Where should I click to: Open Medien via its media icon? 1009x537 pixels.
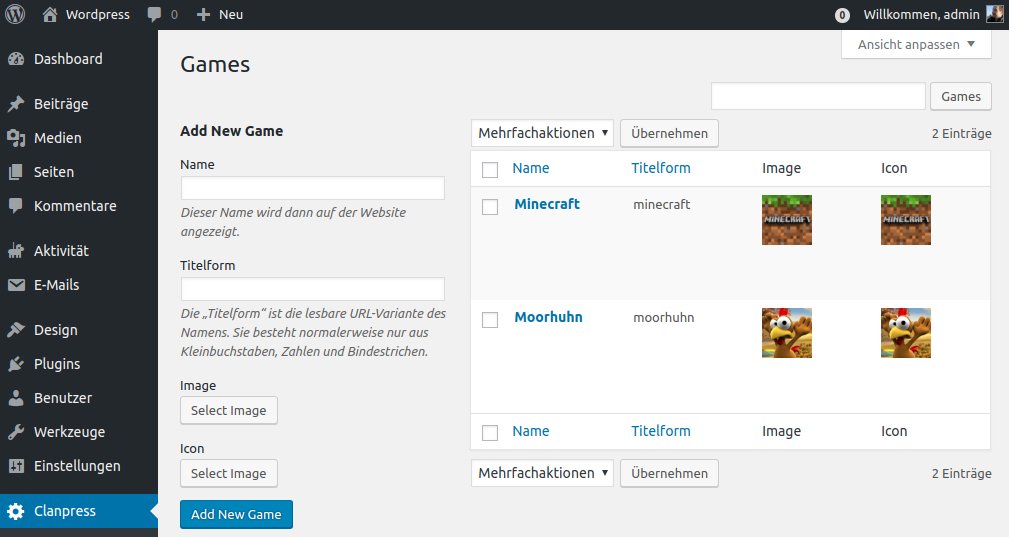coord(16,138)
